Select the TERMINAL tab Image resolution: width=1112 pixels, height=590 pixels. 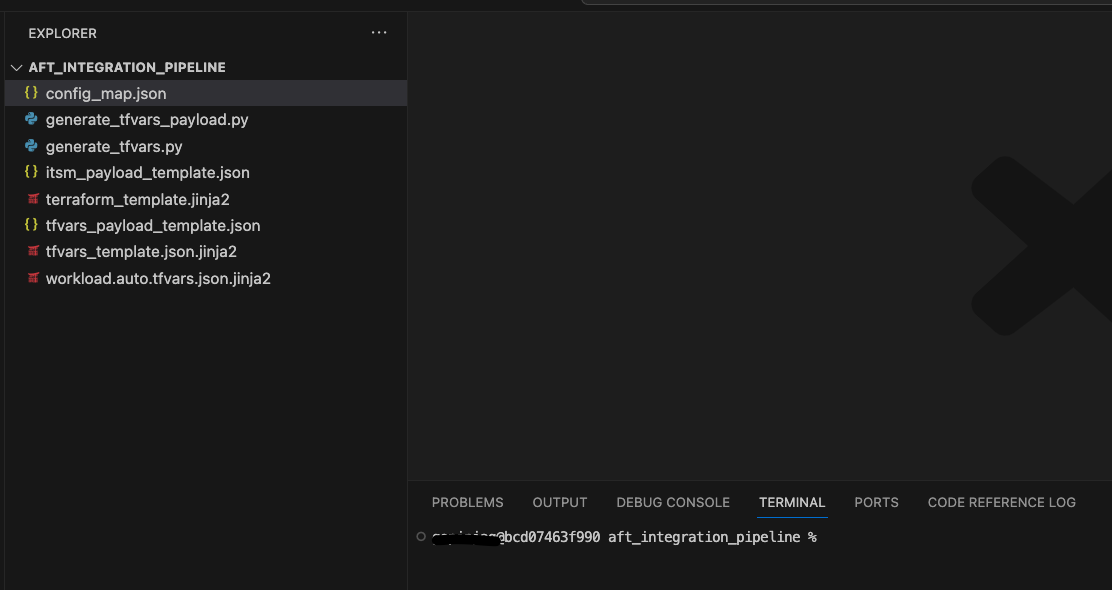(791, 502)
